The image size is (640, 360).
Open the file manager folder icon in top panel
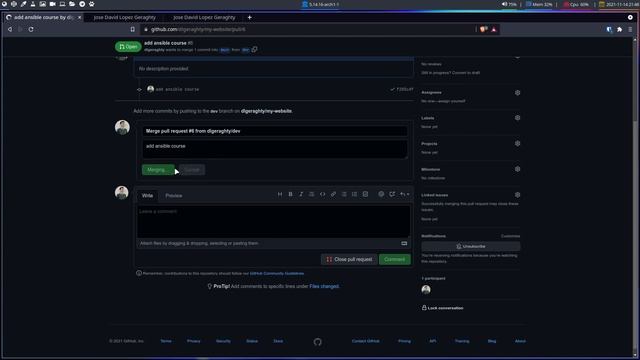pos(72,4)
